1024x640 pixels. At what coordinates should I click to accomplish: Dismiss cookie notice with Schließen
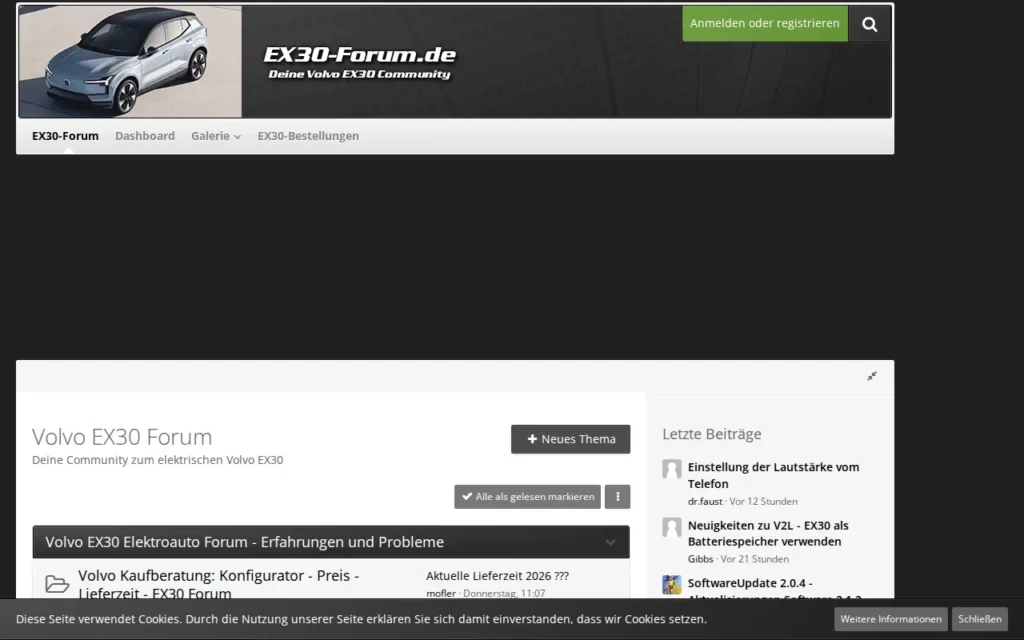click(x=980, y=619)
